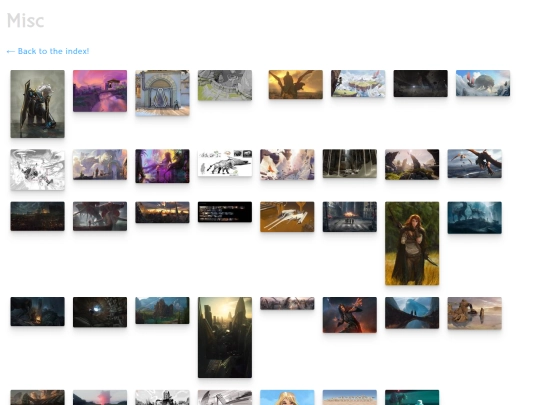Open the purple-haired figure colorful thumbnail
Viewport: 540px width, 405px height.
pyautogui.click(x=162, y=166)
